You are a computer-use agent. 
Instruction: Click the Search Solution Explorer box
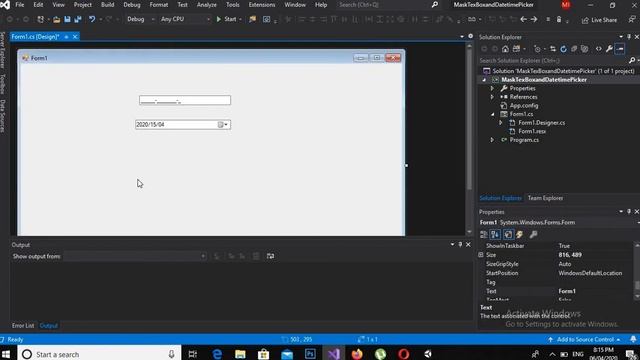click(x=553, y=60)
